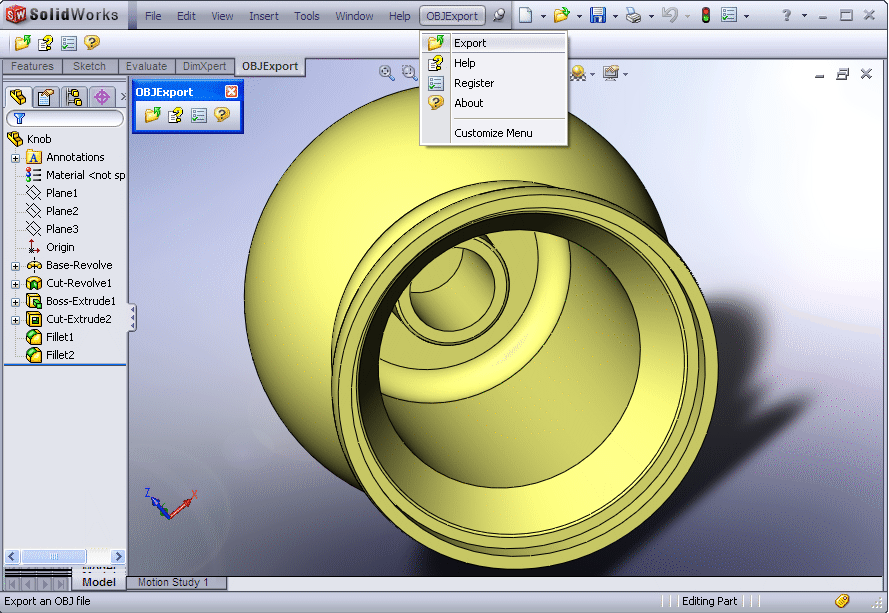The image size is (889, 613).
Task: Switch to the Evaluate tab
Action: pyautogui.click(x=146, y=66)
